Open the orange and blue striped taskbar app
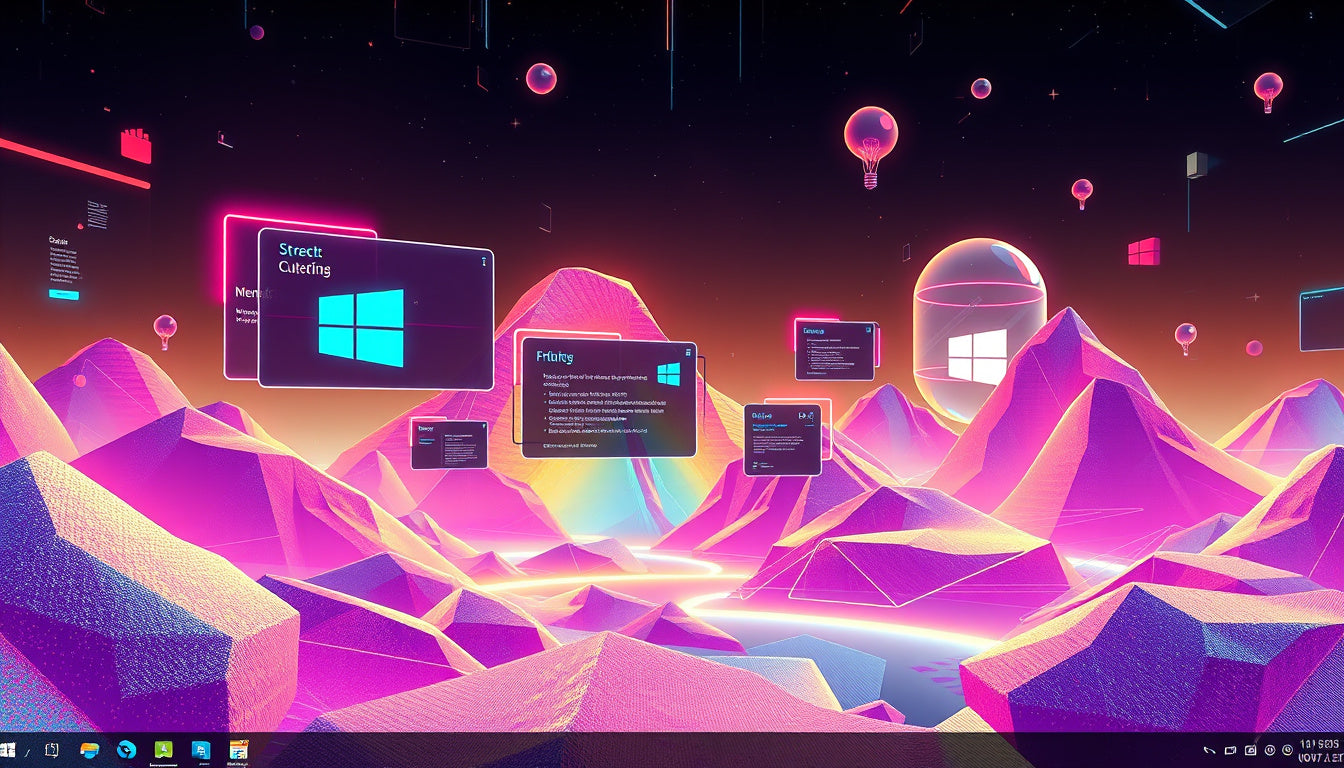1344x768 pixels. (90, 750)
